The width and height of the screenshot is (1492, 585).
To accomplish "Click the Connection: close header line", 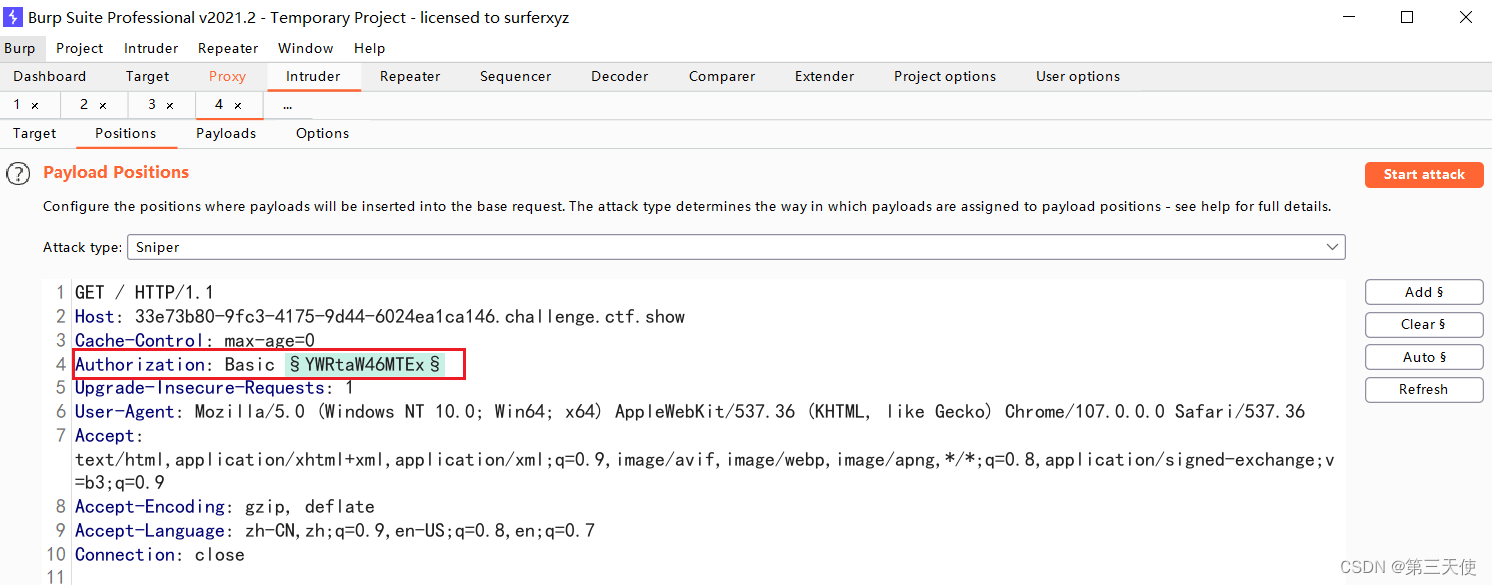I will click(x=160, y=555).
